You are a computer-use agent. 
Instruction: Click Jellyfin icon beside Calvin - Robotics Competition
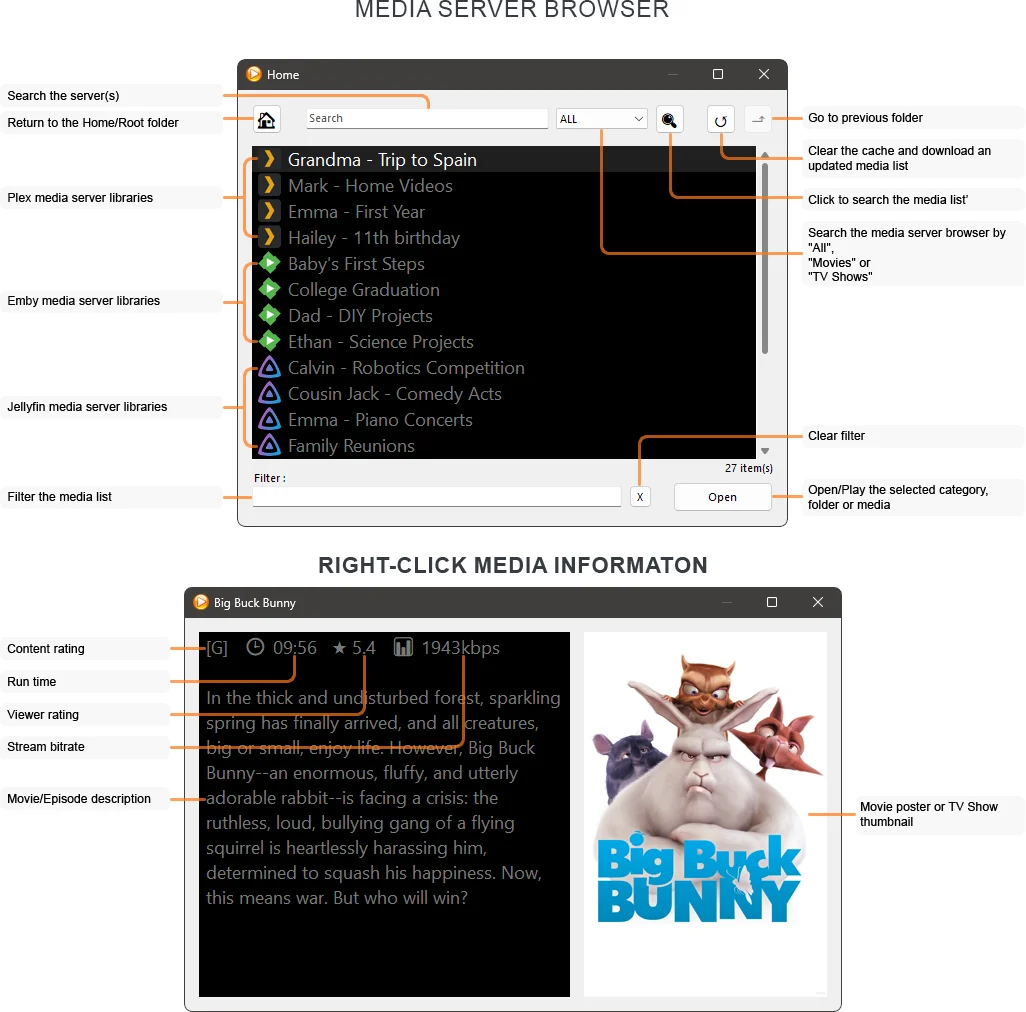[269, 367]
